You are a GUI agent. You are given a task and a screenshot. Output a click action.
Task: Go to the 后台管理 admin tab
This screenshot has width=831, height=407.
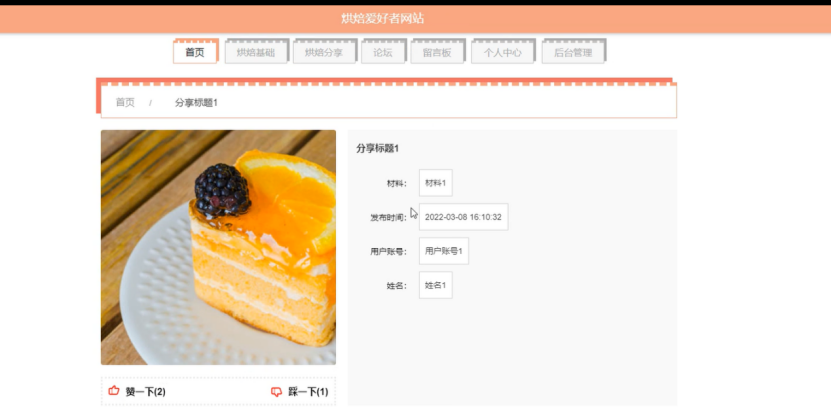click(573, 52)
